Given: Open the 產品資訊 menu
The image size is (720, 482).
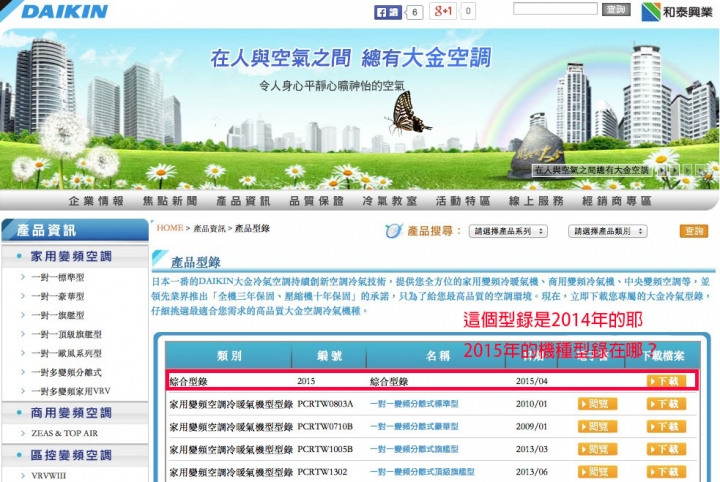Looking at the screenshot, I should tap(243, 201).
